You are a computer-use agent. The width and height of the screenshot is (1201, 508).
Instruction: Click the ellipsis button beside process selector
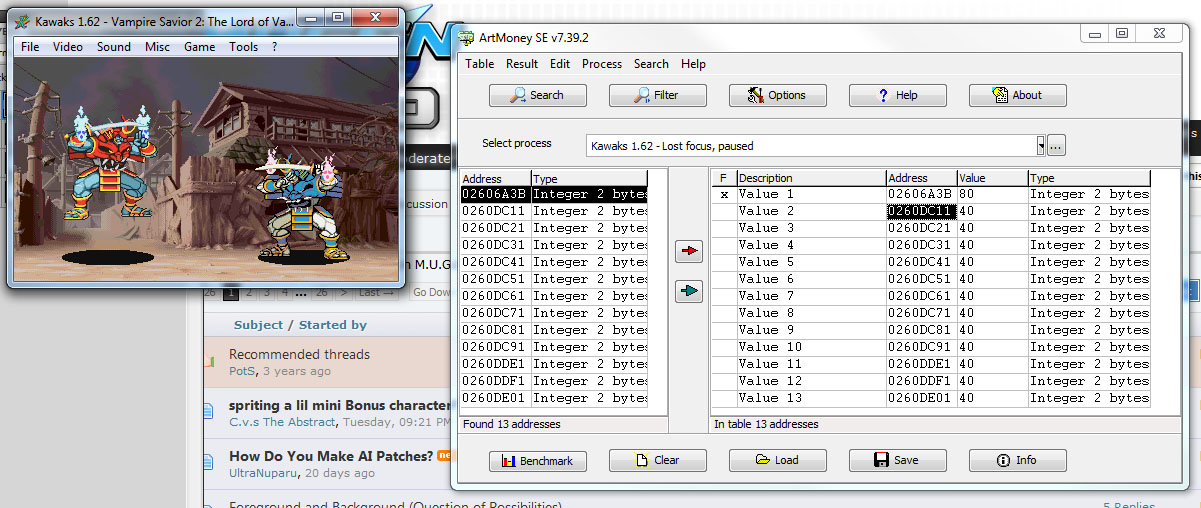click(x=1056, y=145)
